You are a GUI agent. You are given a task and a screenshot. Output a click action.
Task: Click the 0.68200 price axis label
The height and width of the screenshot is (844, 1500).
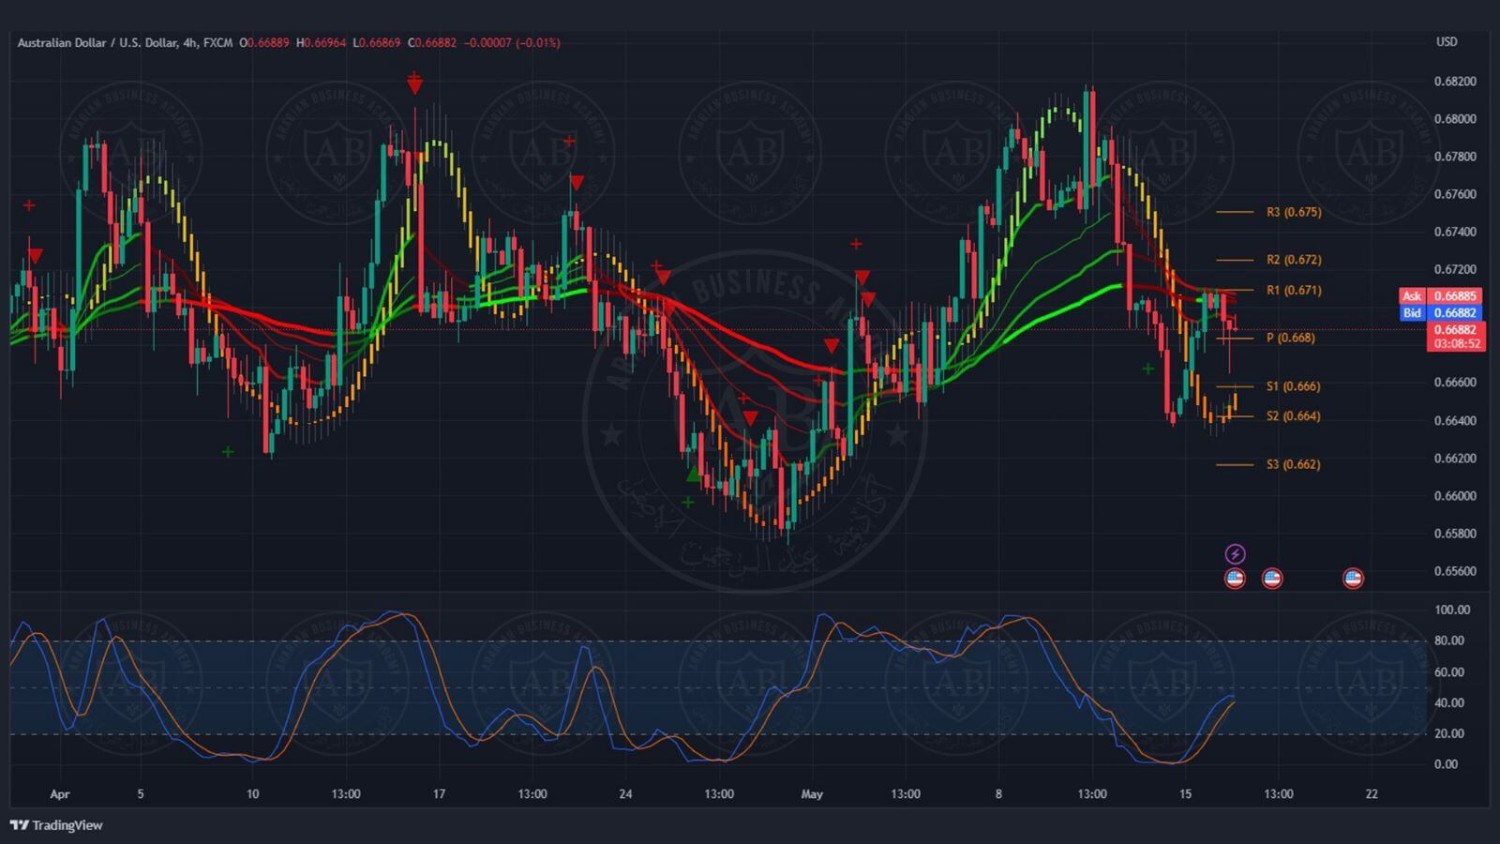(x=1455, y=81)
